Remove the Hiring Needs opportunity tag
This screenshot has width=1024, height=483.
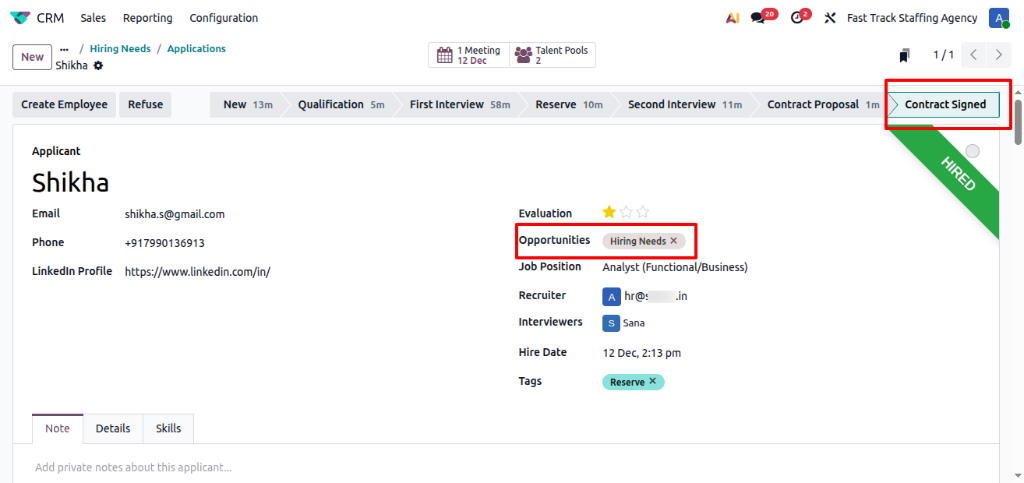674,241
